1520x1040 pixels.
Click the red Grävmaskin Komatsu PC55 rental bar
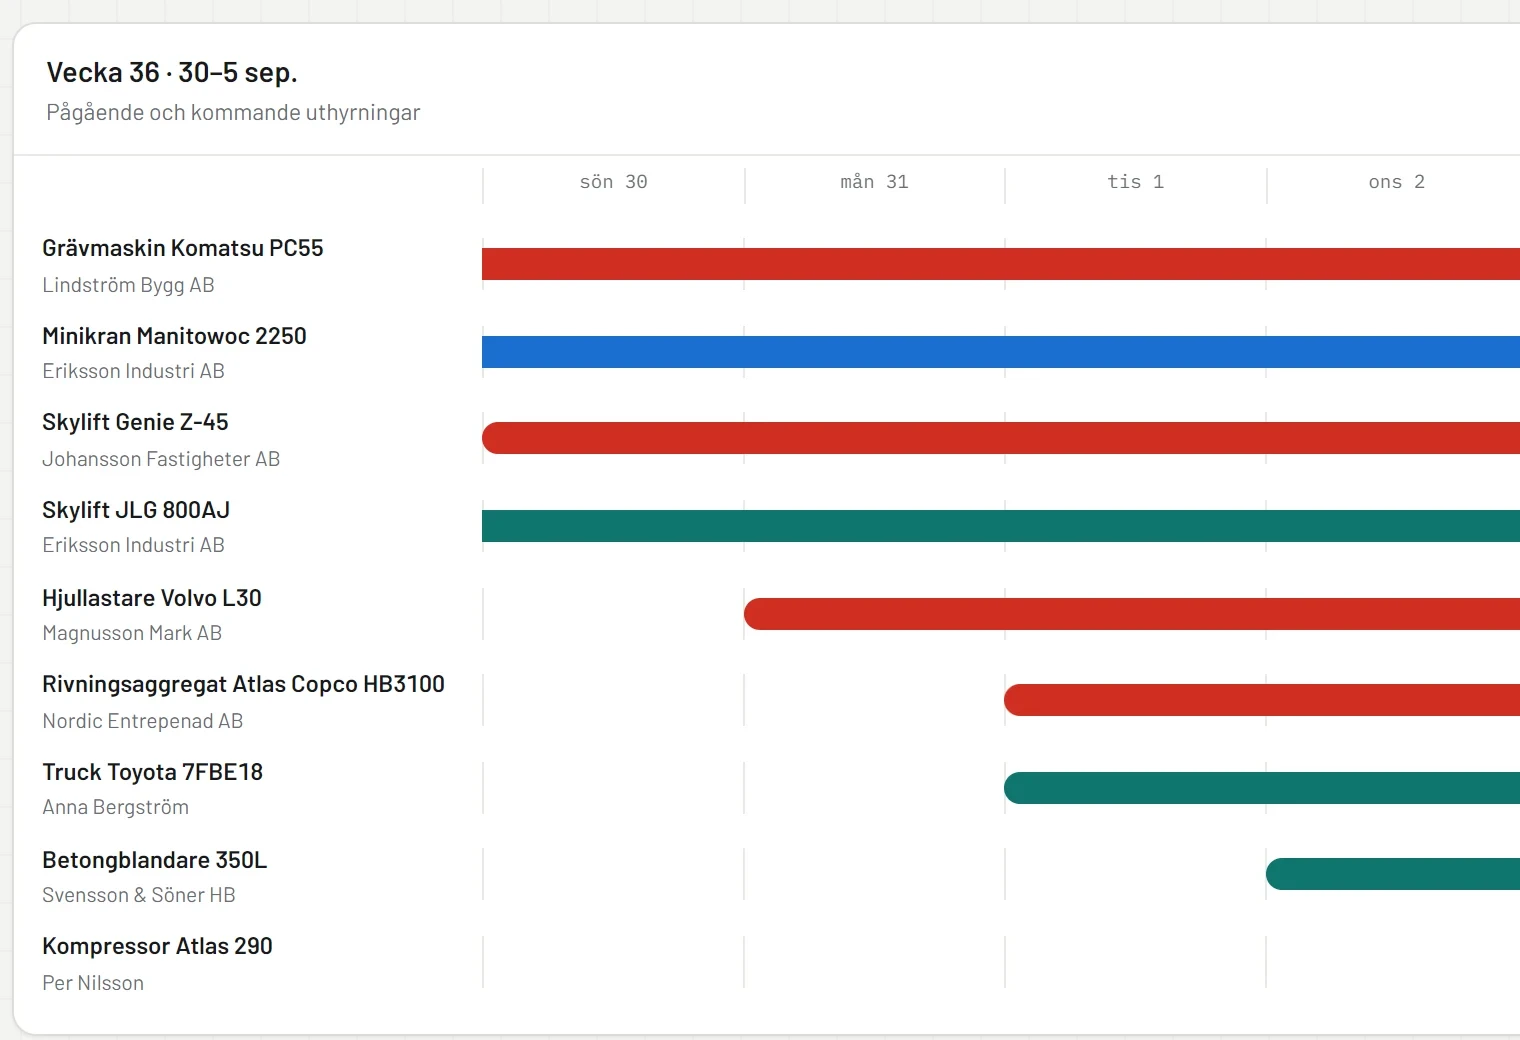(1001, 264)
